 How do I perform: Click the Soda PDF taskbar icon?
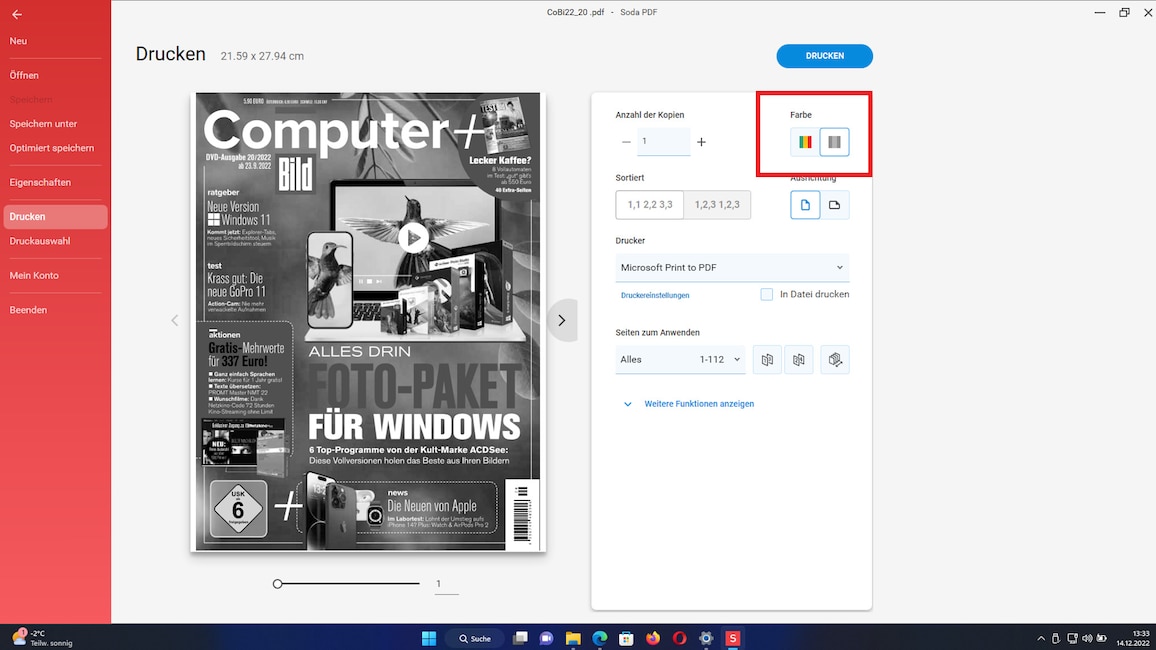pyautogui.click(x=732, y=638)
